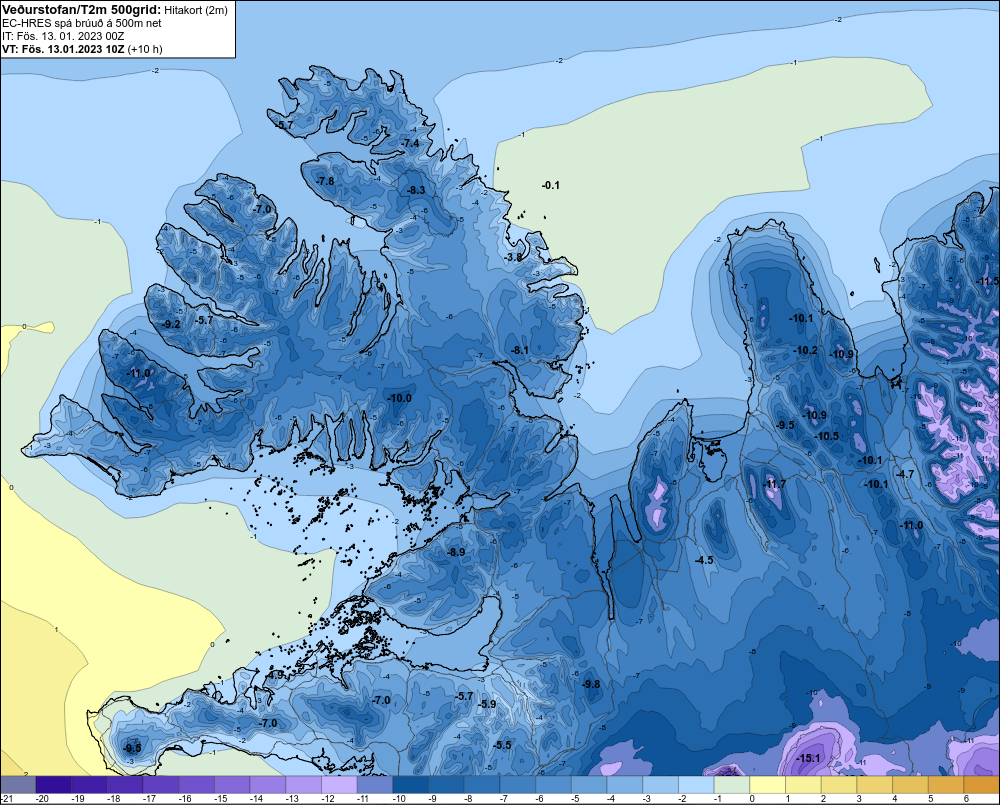Click the legend color swatch between -10 and -9

click(x=410, y=785)
